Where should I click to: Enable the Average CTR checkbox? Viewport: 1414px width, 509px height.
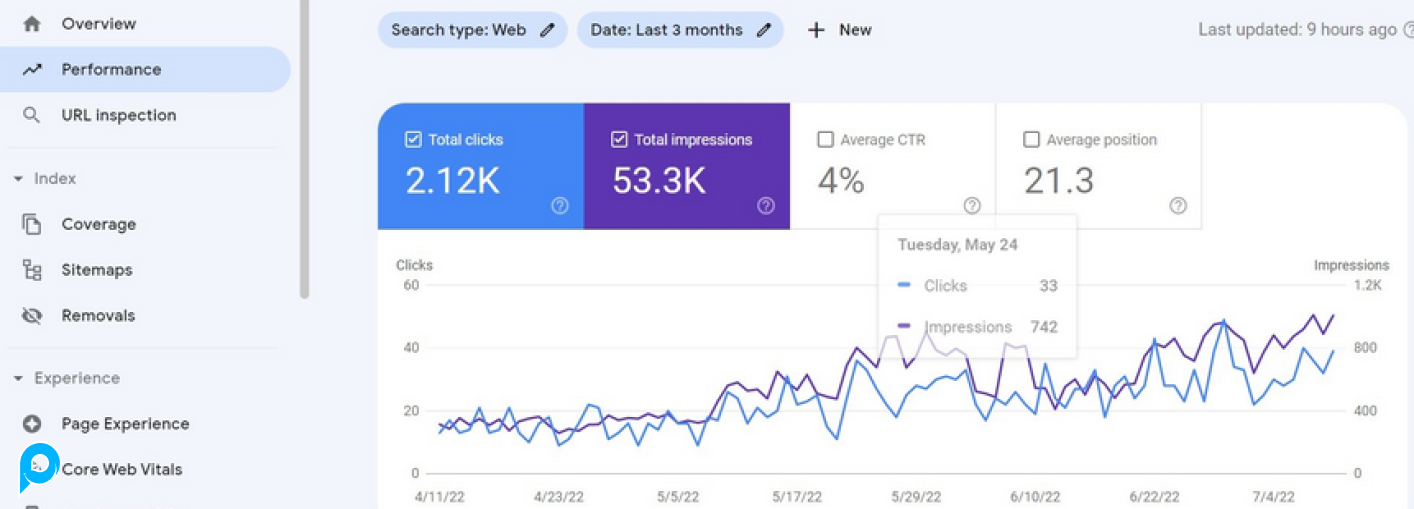[825, 140]
